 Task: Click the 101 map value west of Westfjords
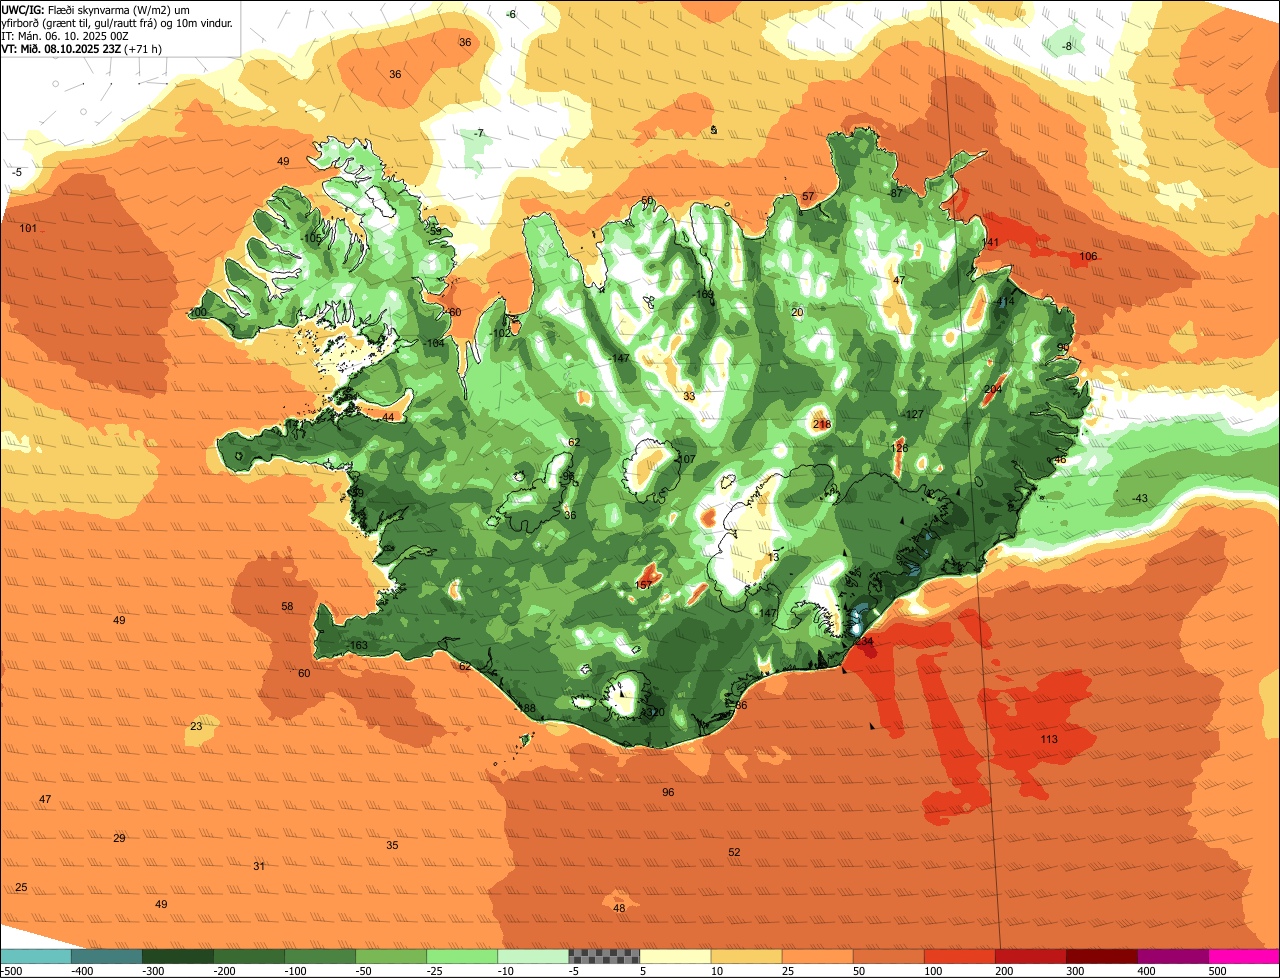(28, 229)
